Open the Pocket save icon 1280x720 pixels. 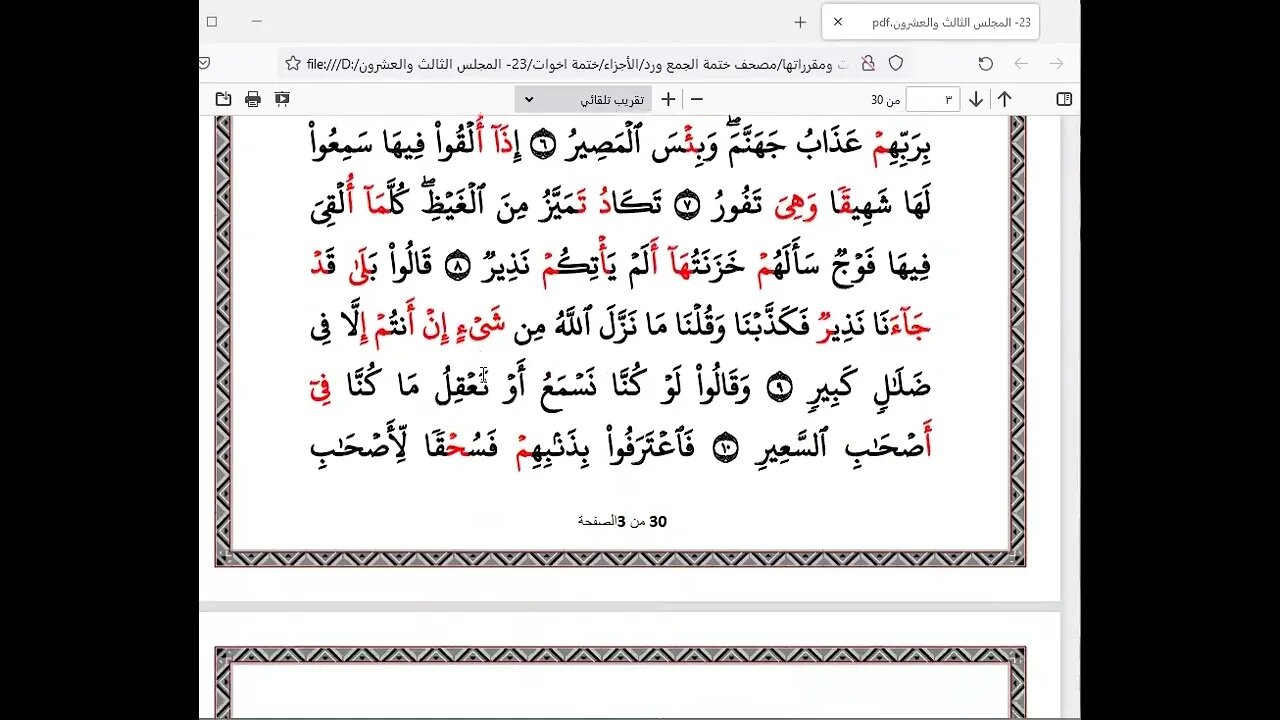pyautogui.click(x=205, y=64)
